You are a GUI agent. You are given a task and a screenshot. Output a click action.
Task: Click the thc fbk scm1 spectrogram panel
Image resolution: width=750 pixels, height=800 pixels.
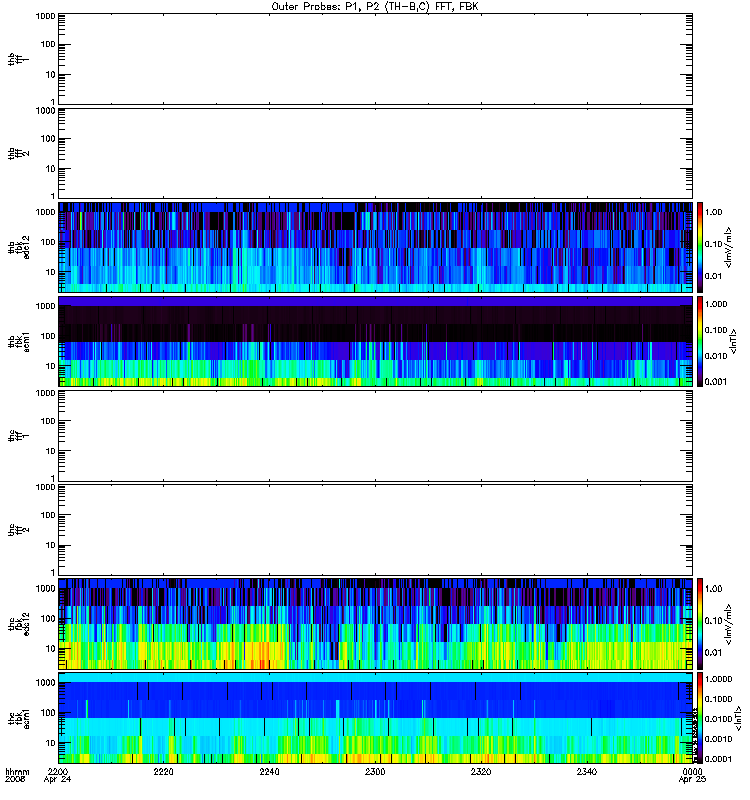pyautogui.click(x=375, y=718)
